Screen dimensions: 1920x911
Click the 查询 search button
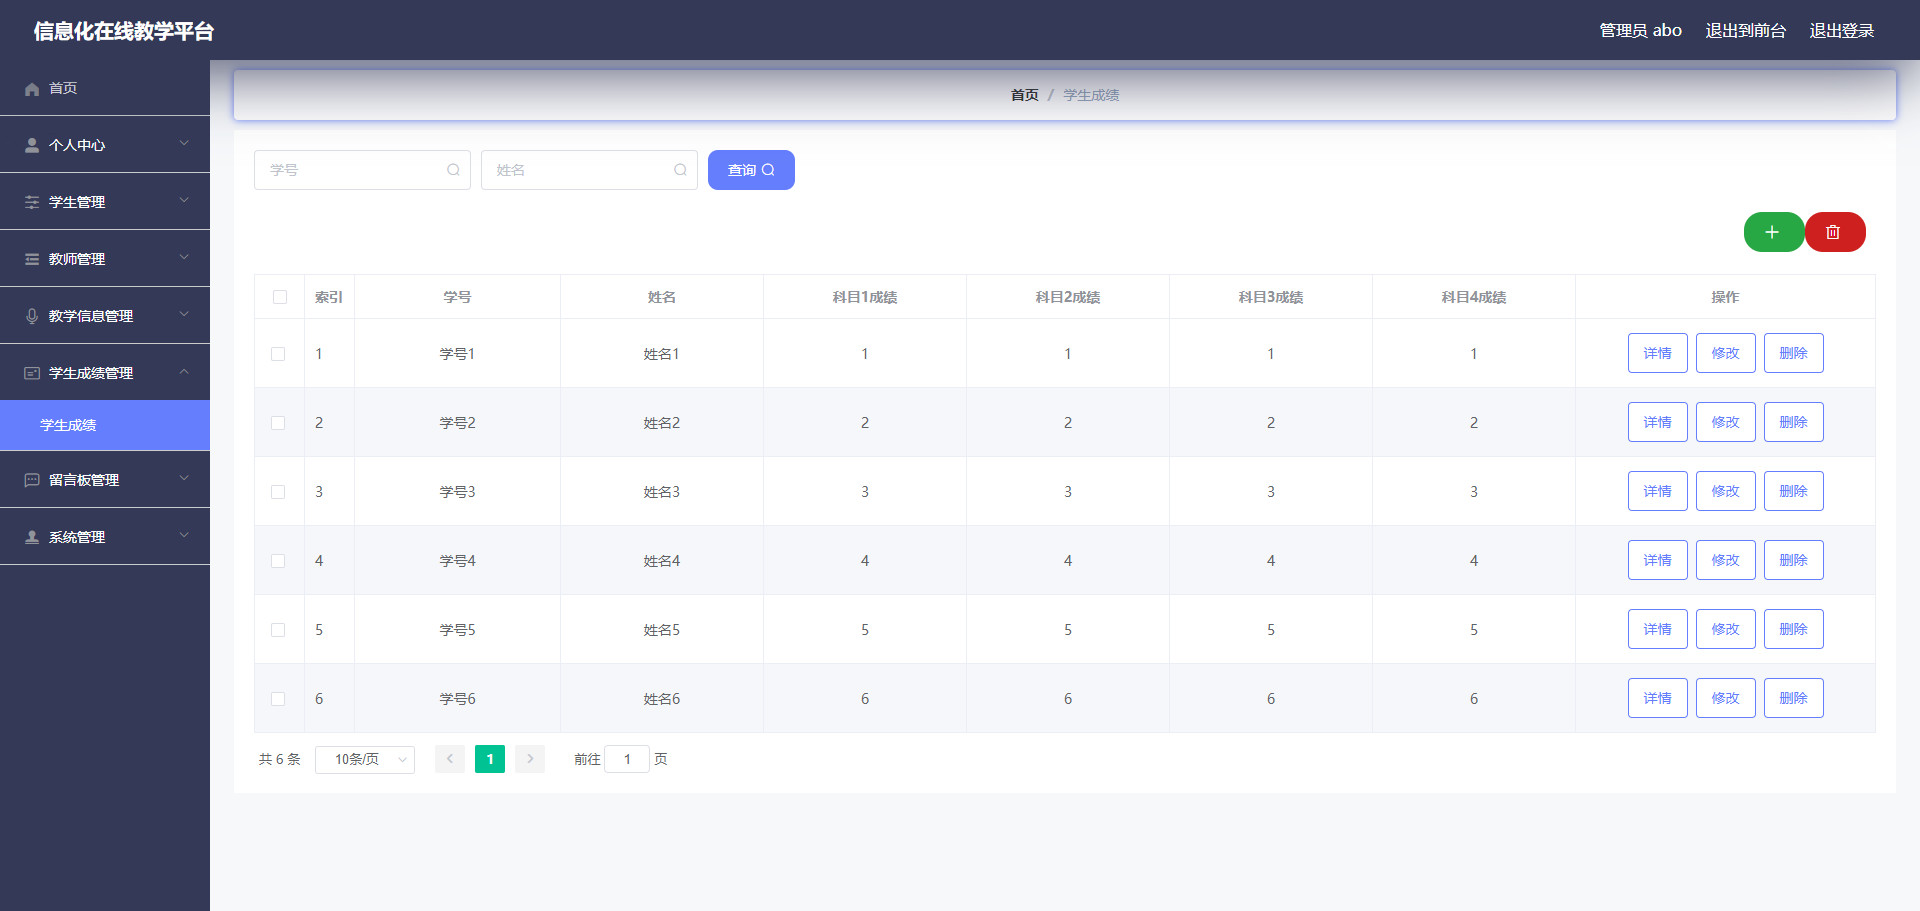pos(751,170)
